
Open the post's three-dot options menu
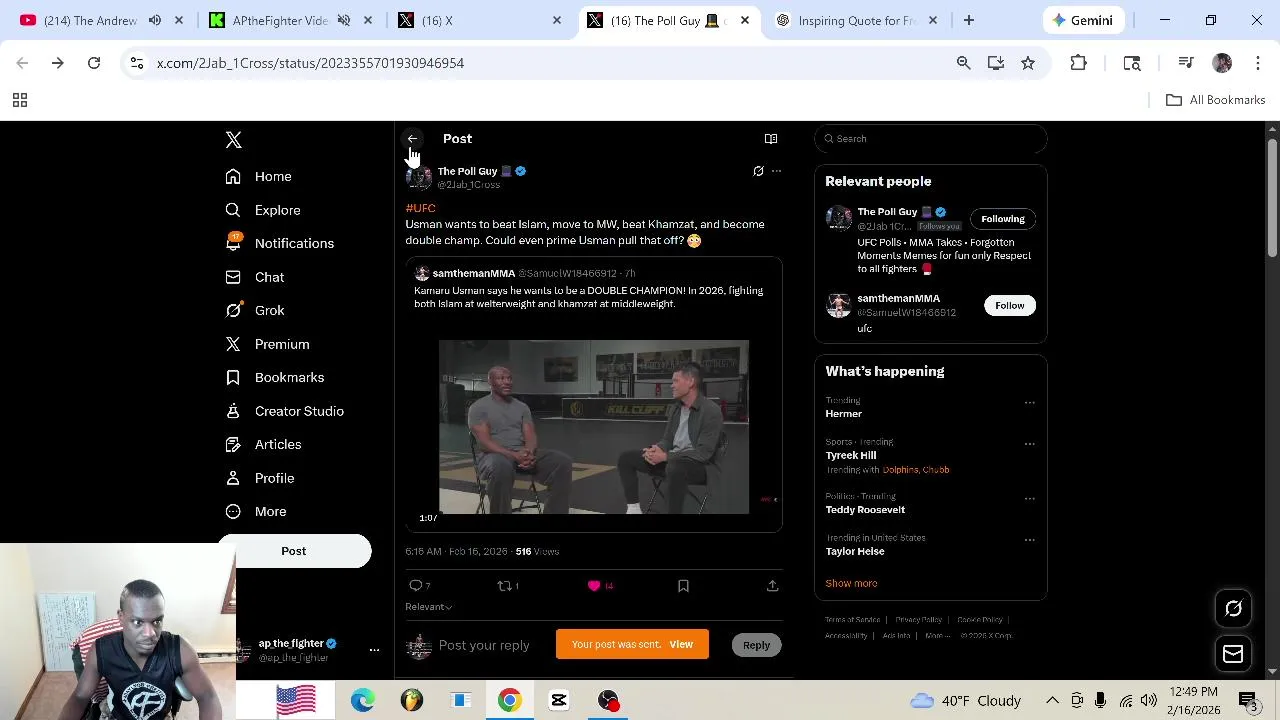tap(776, 171)
